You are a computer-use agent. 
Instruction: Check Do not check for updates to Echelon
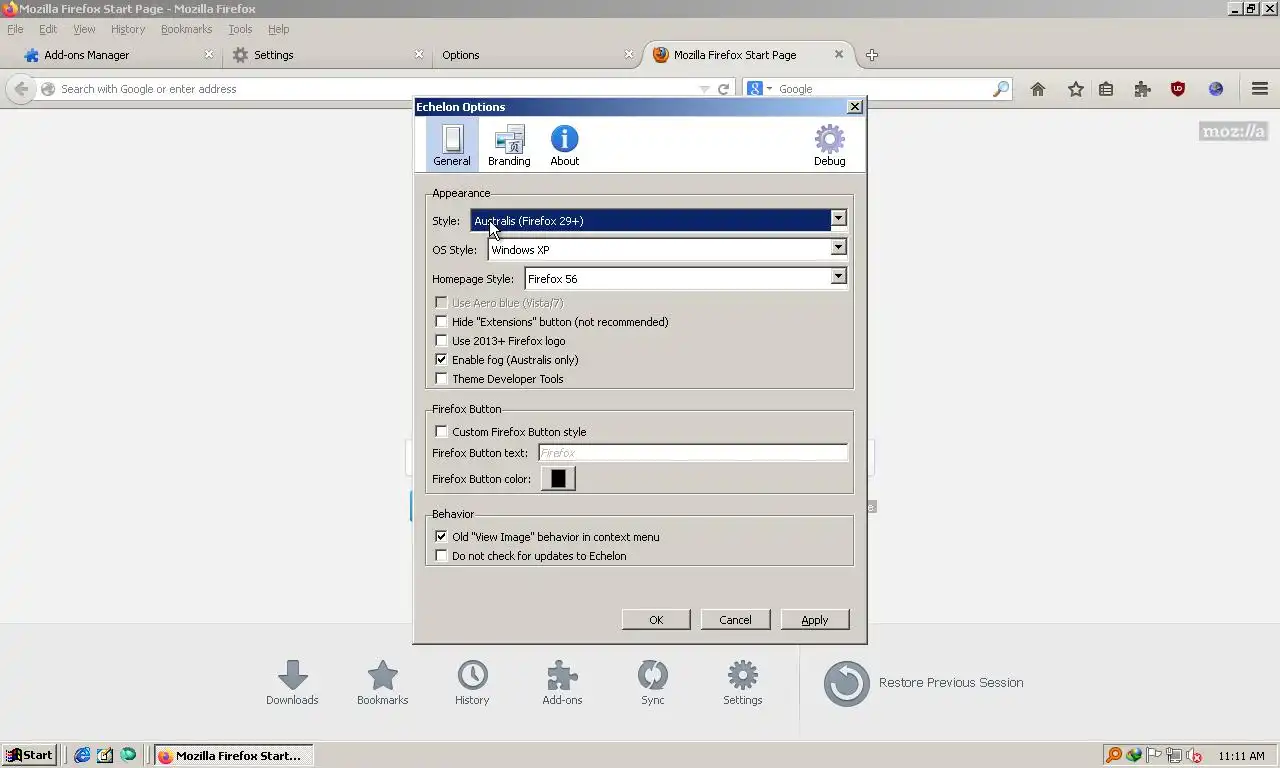pyautogui.click(x=441, y=556)
